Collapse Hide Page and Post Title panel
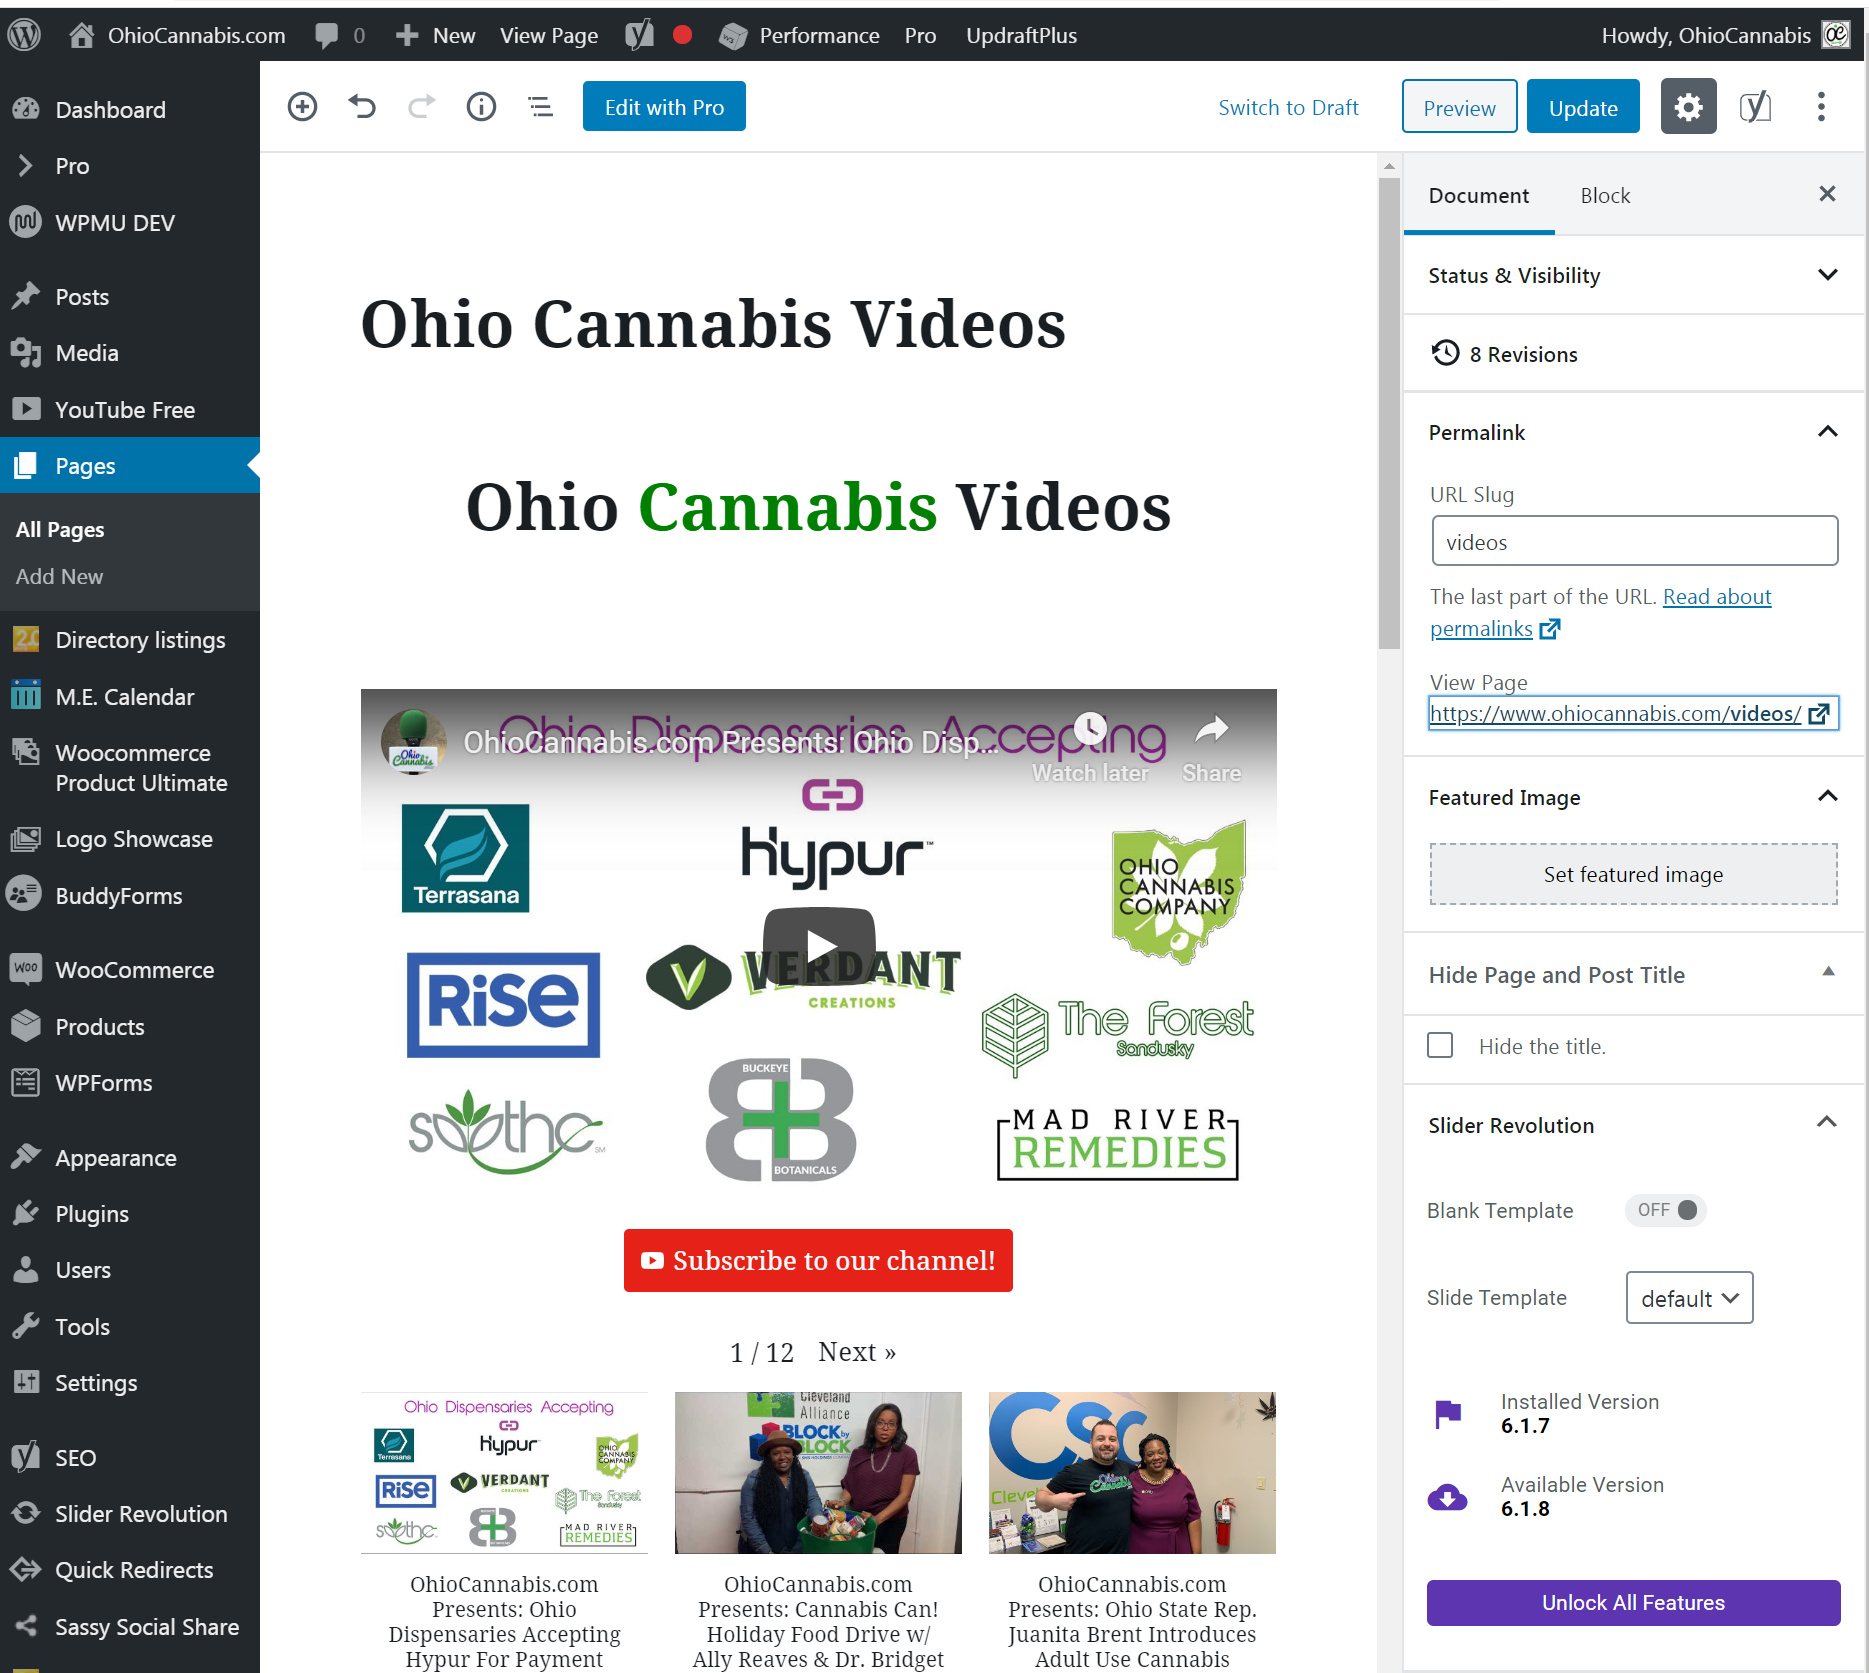The image size is (1869, 1673). pyautogui.click(x=1828, y=972)
